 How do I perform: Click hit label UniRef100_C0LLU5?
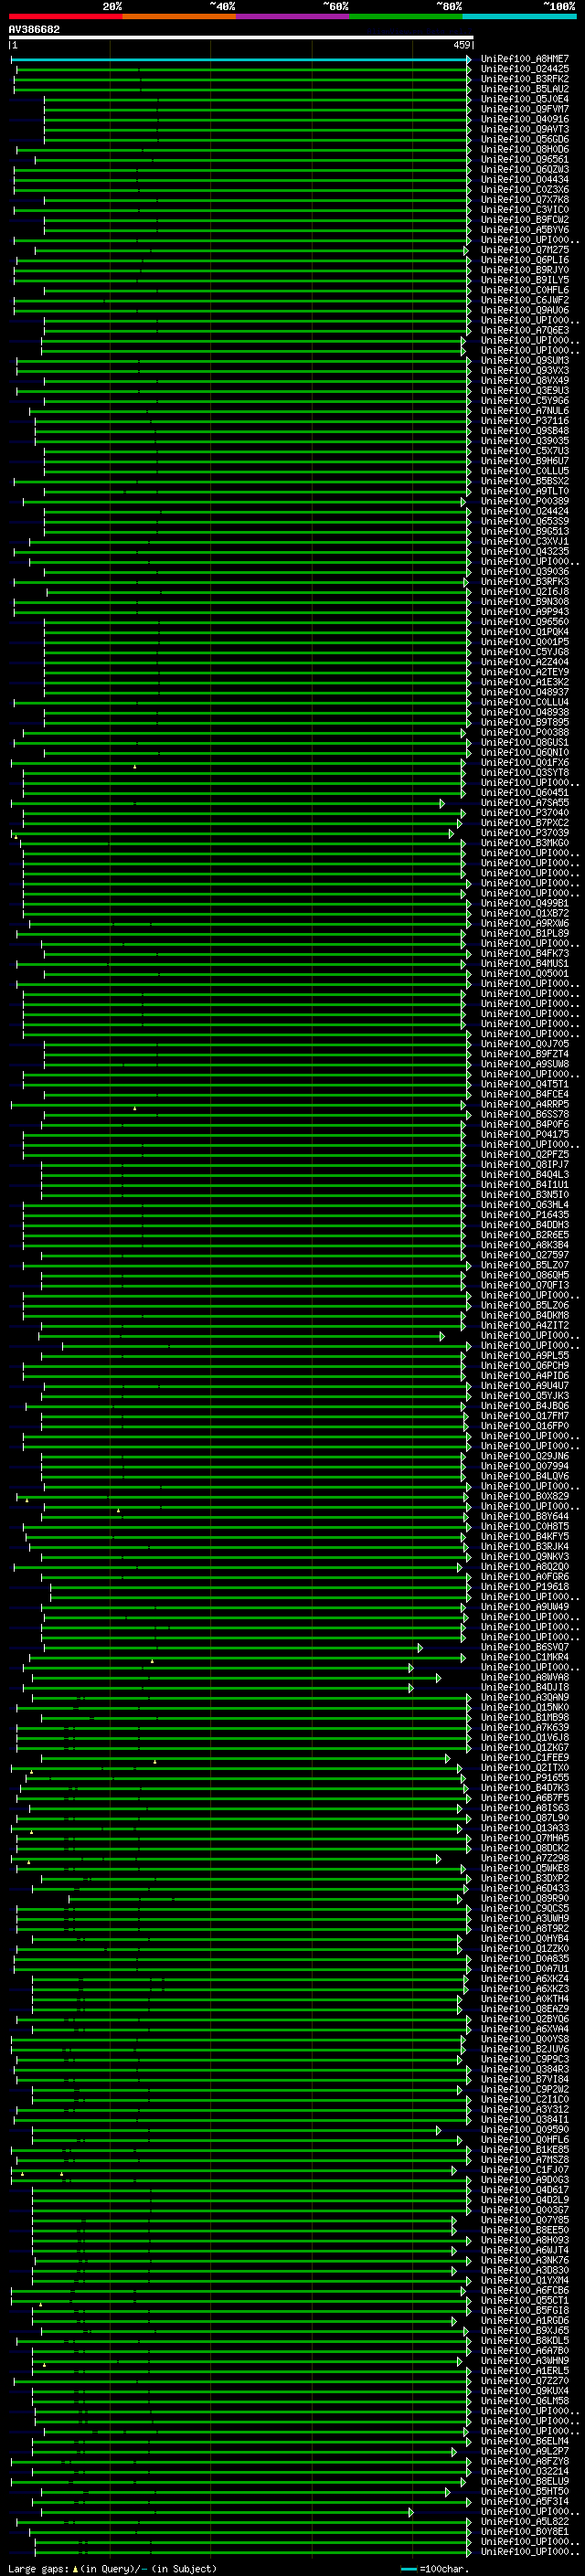coord(525,471)
